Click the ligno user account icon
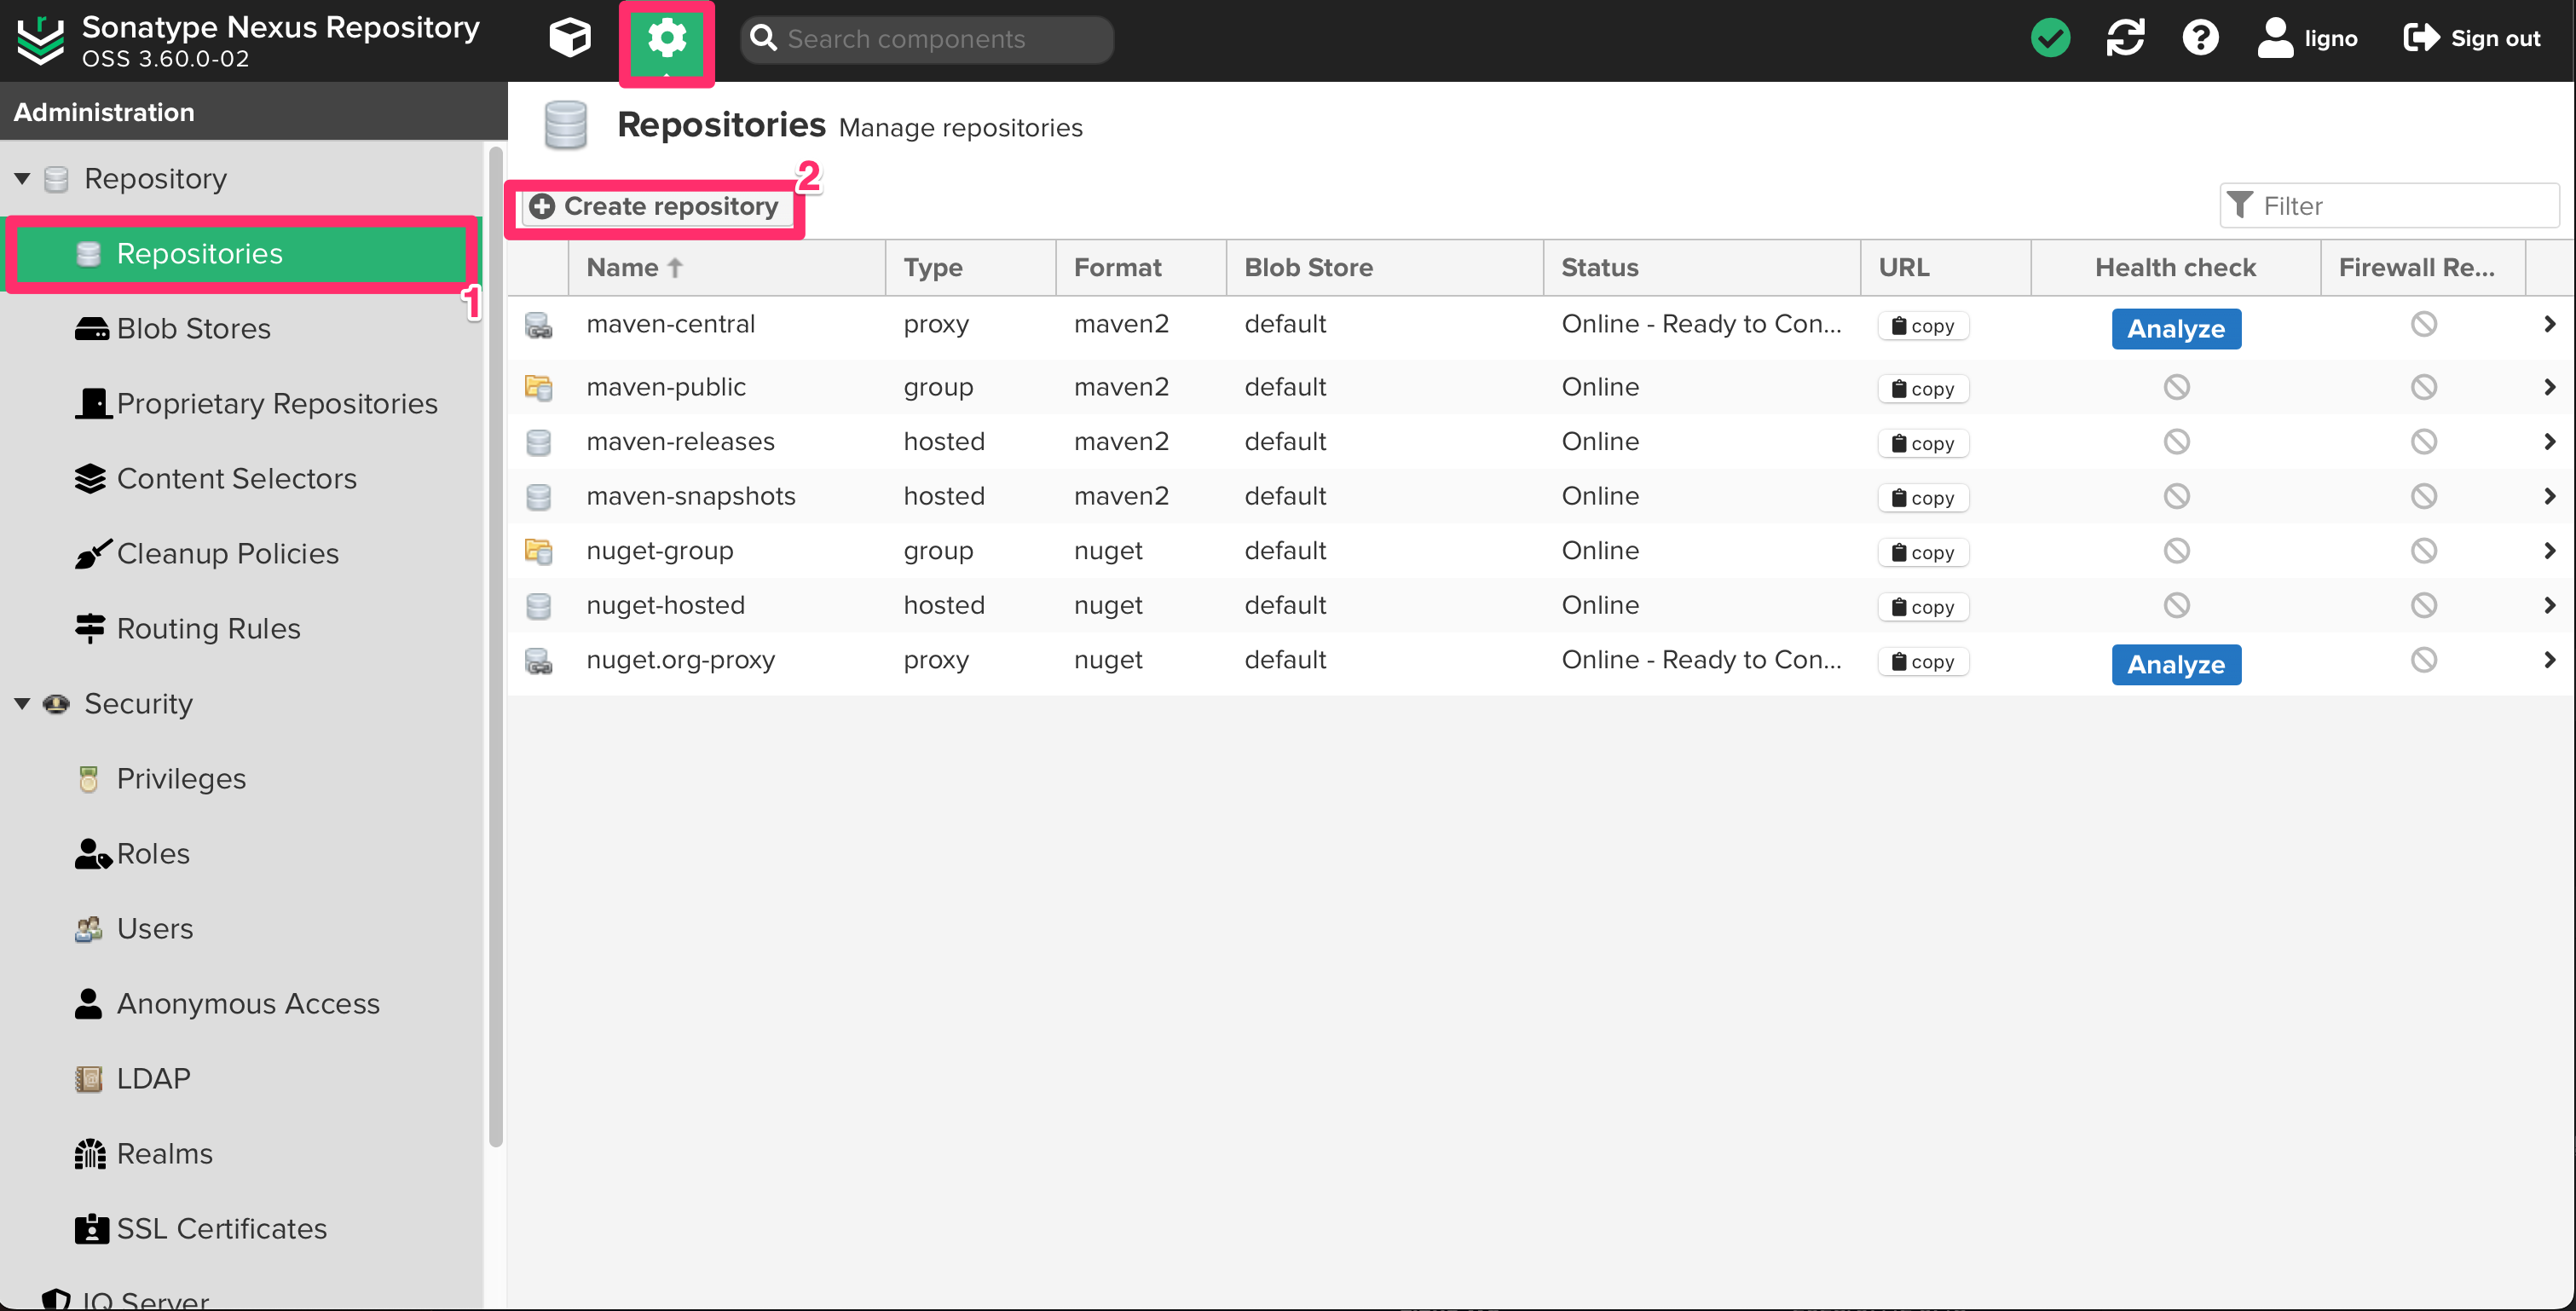The height and width of the screenshot is (1311, 2576). click(2274, 39)
